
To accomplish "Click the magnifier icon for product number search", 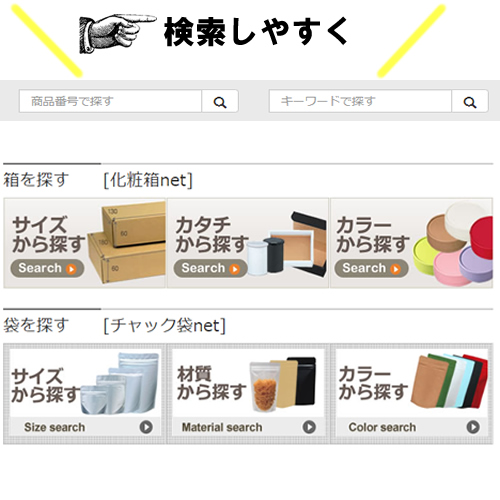I will 220,102.
